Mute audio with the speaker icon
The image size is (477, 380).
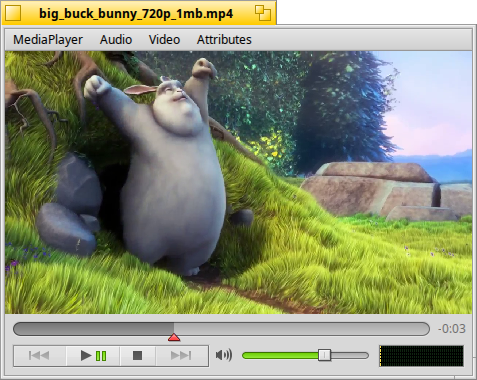click(224, 355)
